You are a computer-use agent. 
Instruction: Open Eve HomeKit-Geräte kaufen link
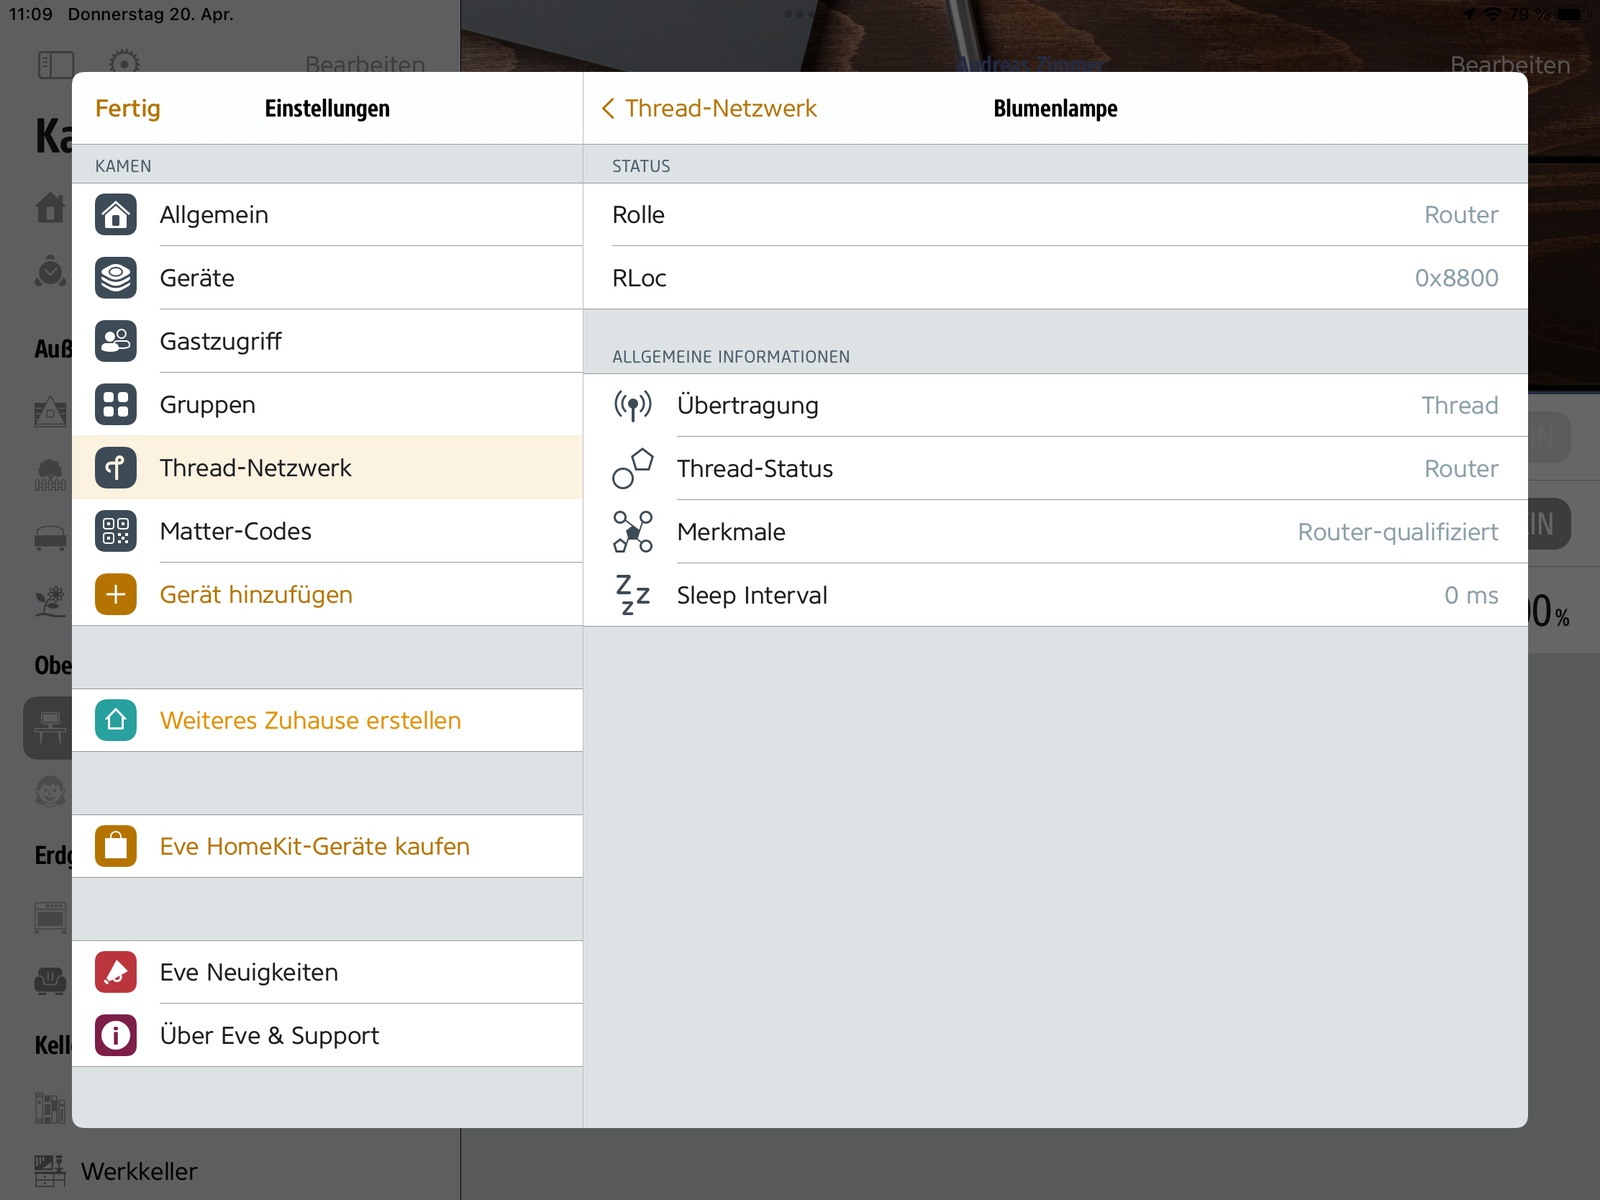point(314,846)
